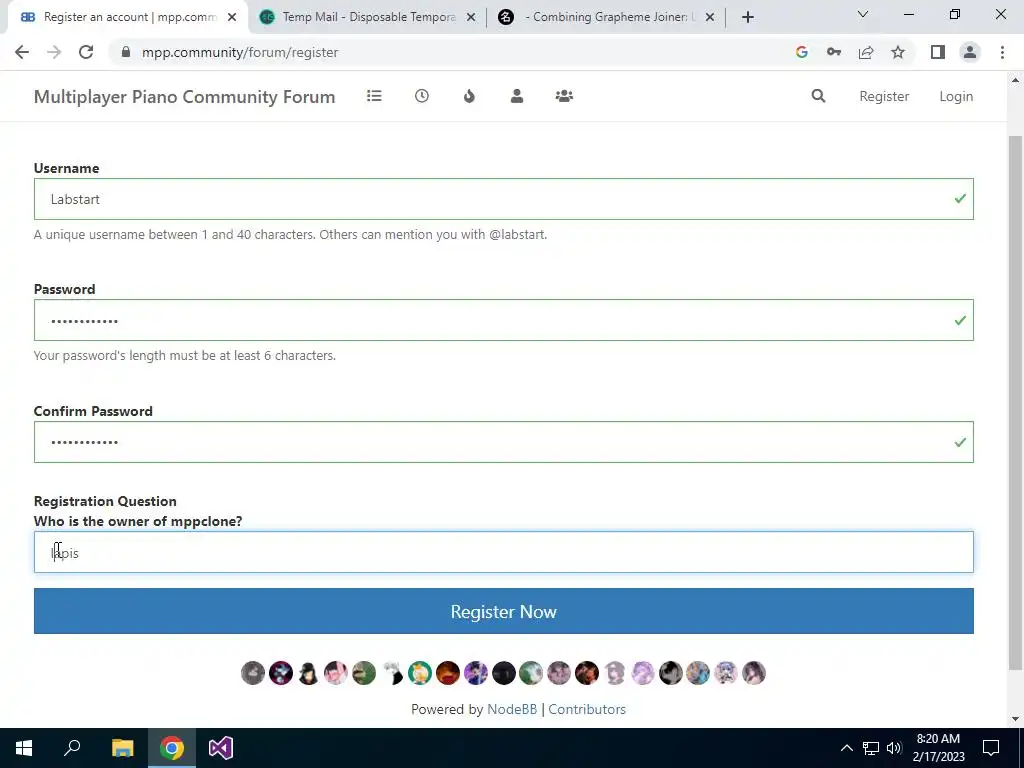This screenshot has width=1024, height=768.
Task: Click the browser Forward arrow
Action: coord(54,52)
